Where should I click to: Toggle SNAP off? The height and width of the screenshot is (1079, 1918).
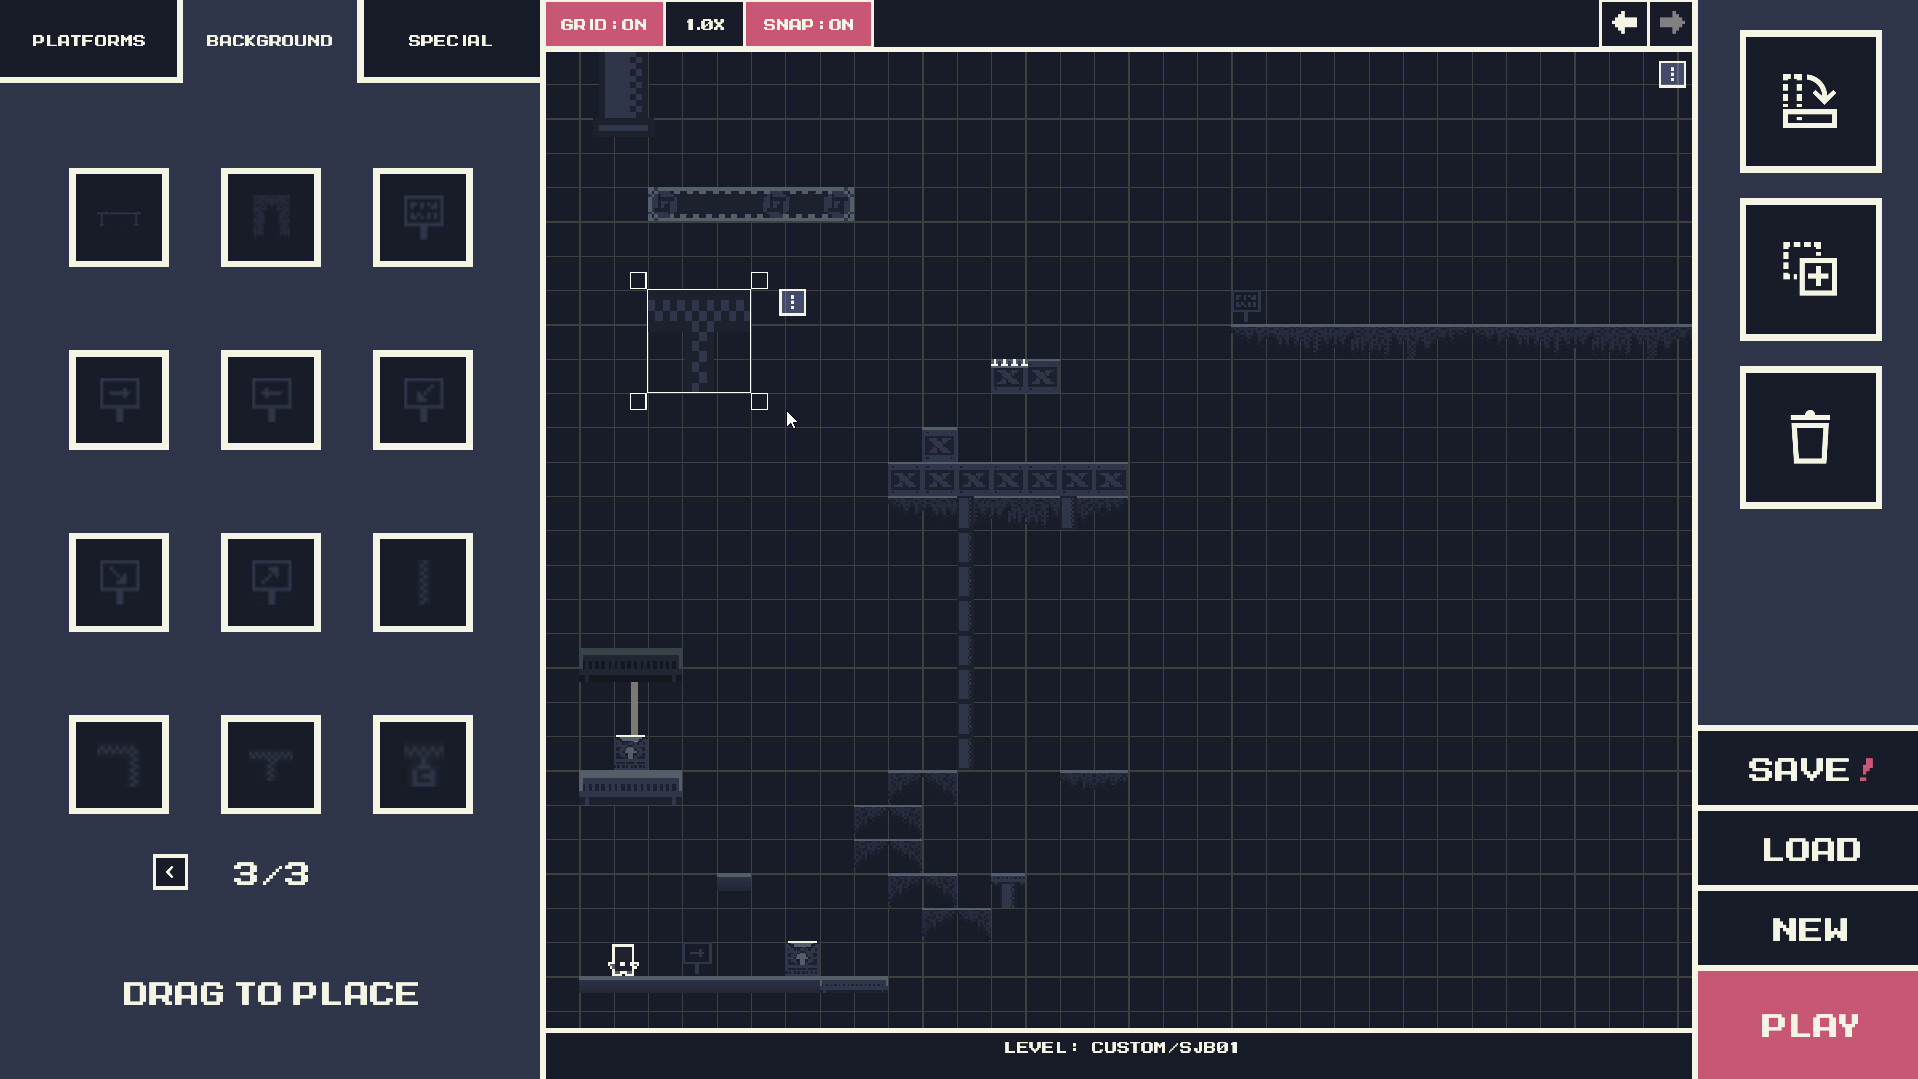[808, 23]
